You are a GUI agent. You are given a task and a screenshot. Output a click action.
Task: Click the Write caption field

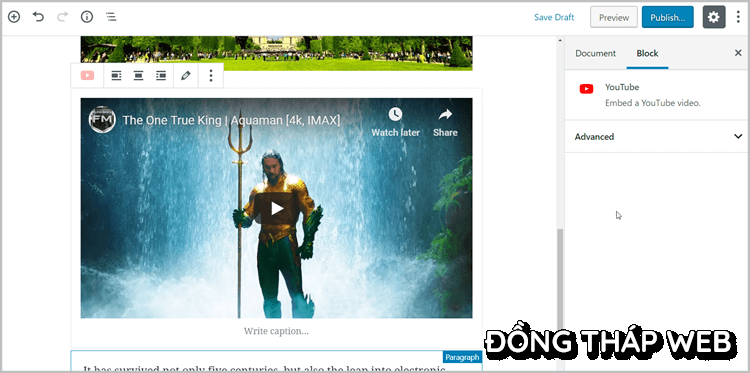[x=276, y=331]
